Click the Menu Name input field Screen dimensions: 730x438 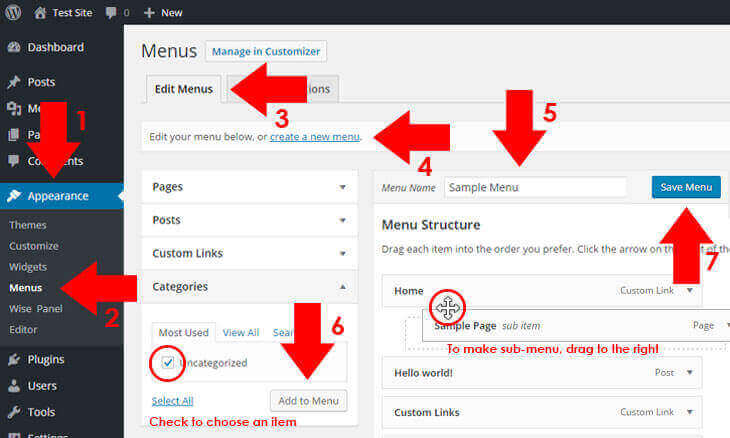tap(535, 188)
